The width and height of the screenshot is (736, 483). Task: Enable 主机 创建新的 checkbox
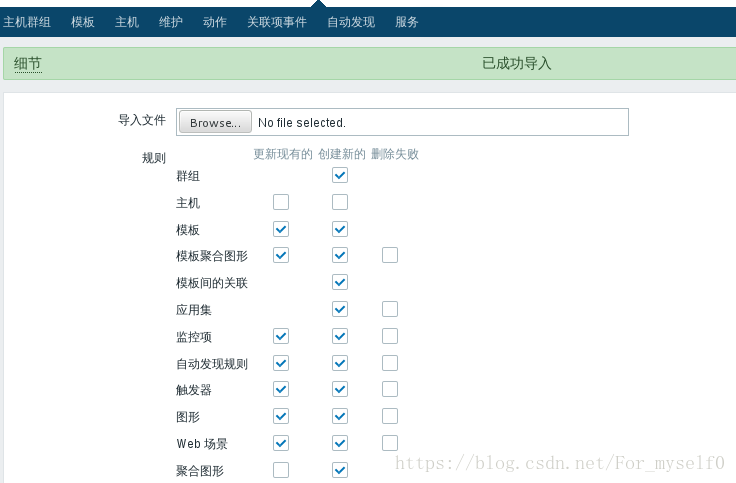340,202
